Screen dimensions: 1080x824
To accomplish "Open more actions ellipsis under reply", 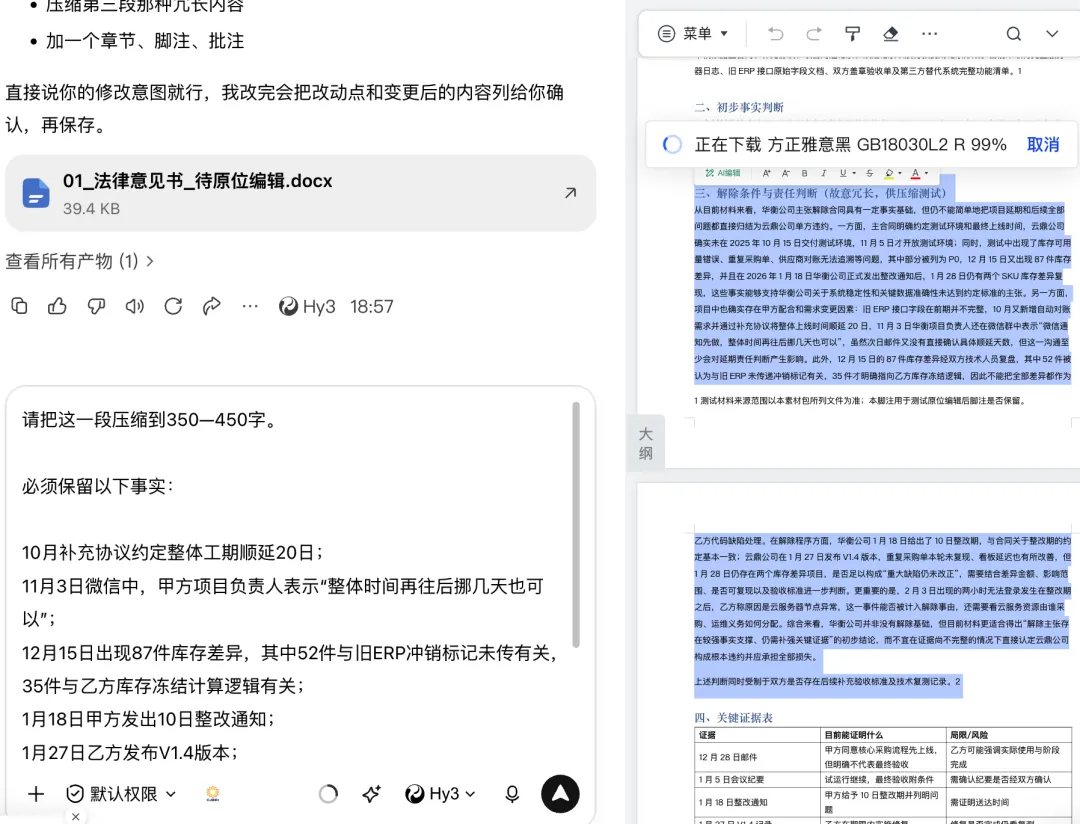I will coord(250,306).
